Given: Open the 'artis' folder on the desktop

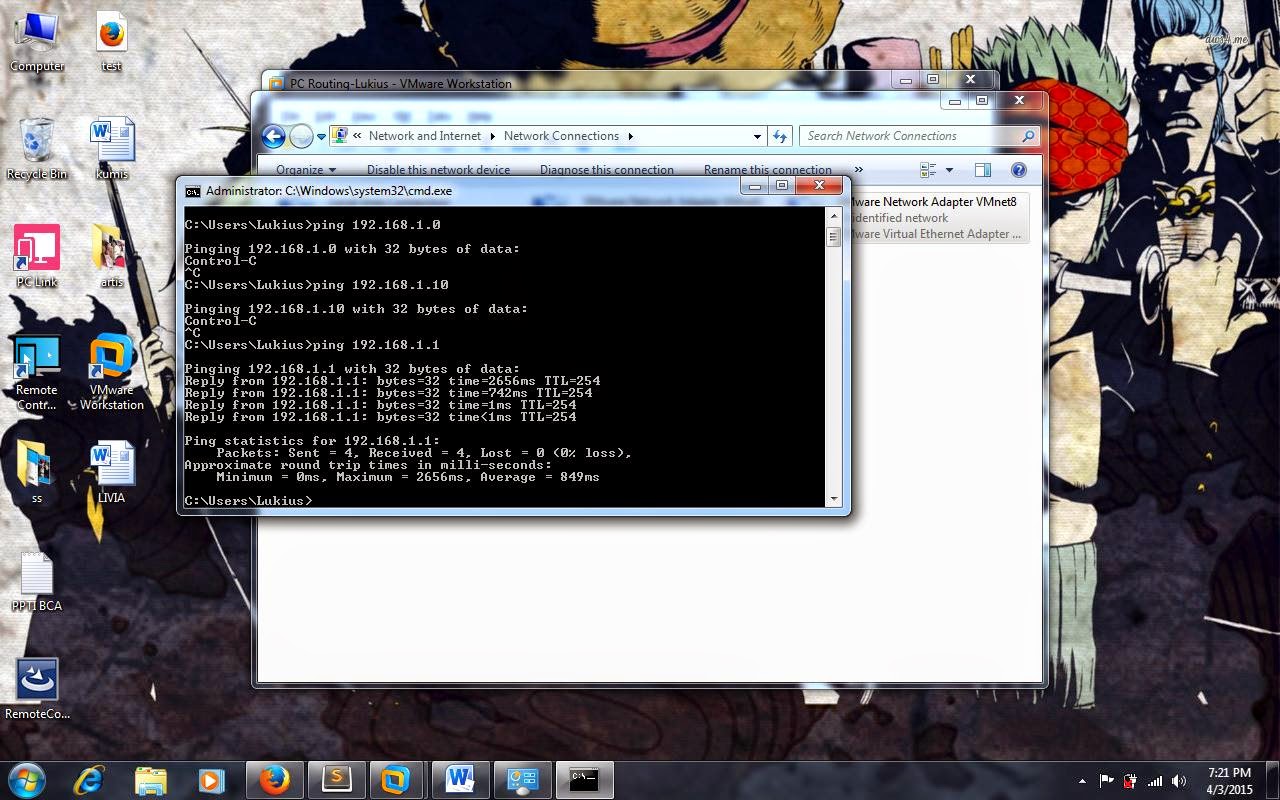Looking at the screenshot, I should (x=111, y=256).
